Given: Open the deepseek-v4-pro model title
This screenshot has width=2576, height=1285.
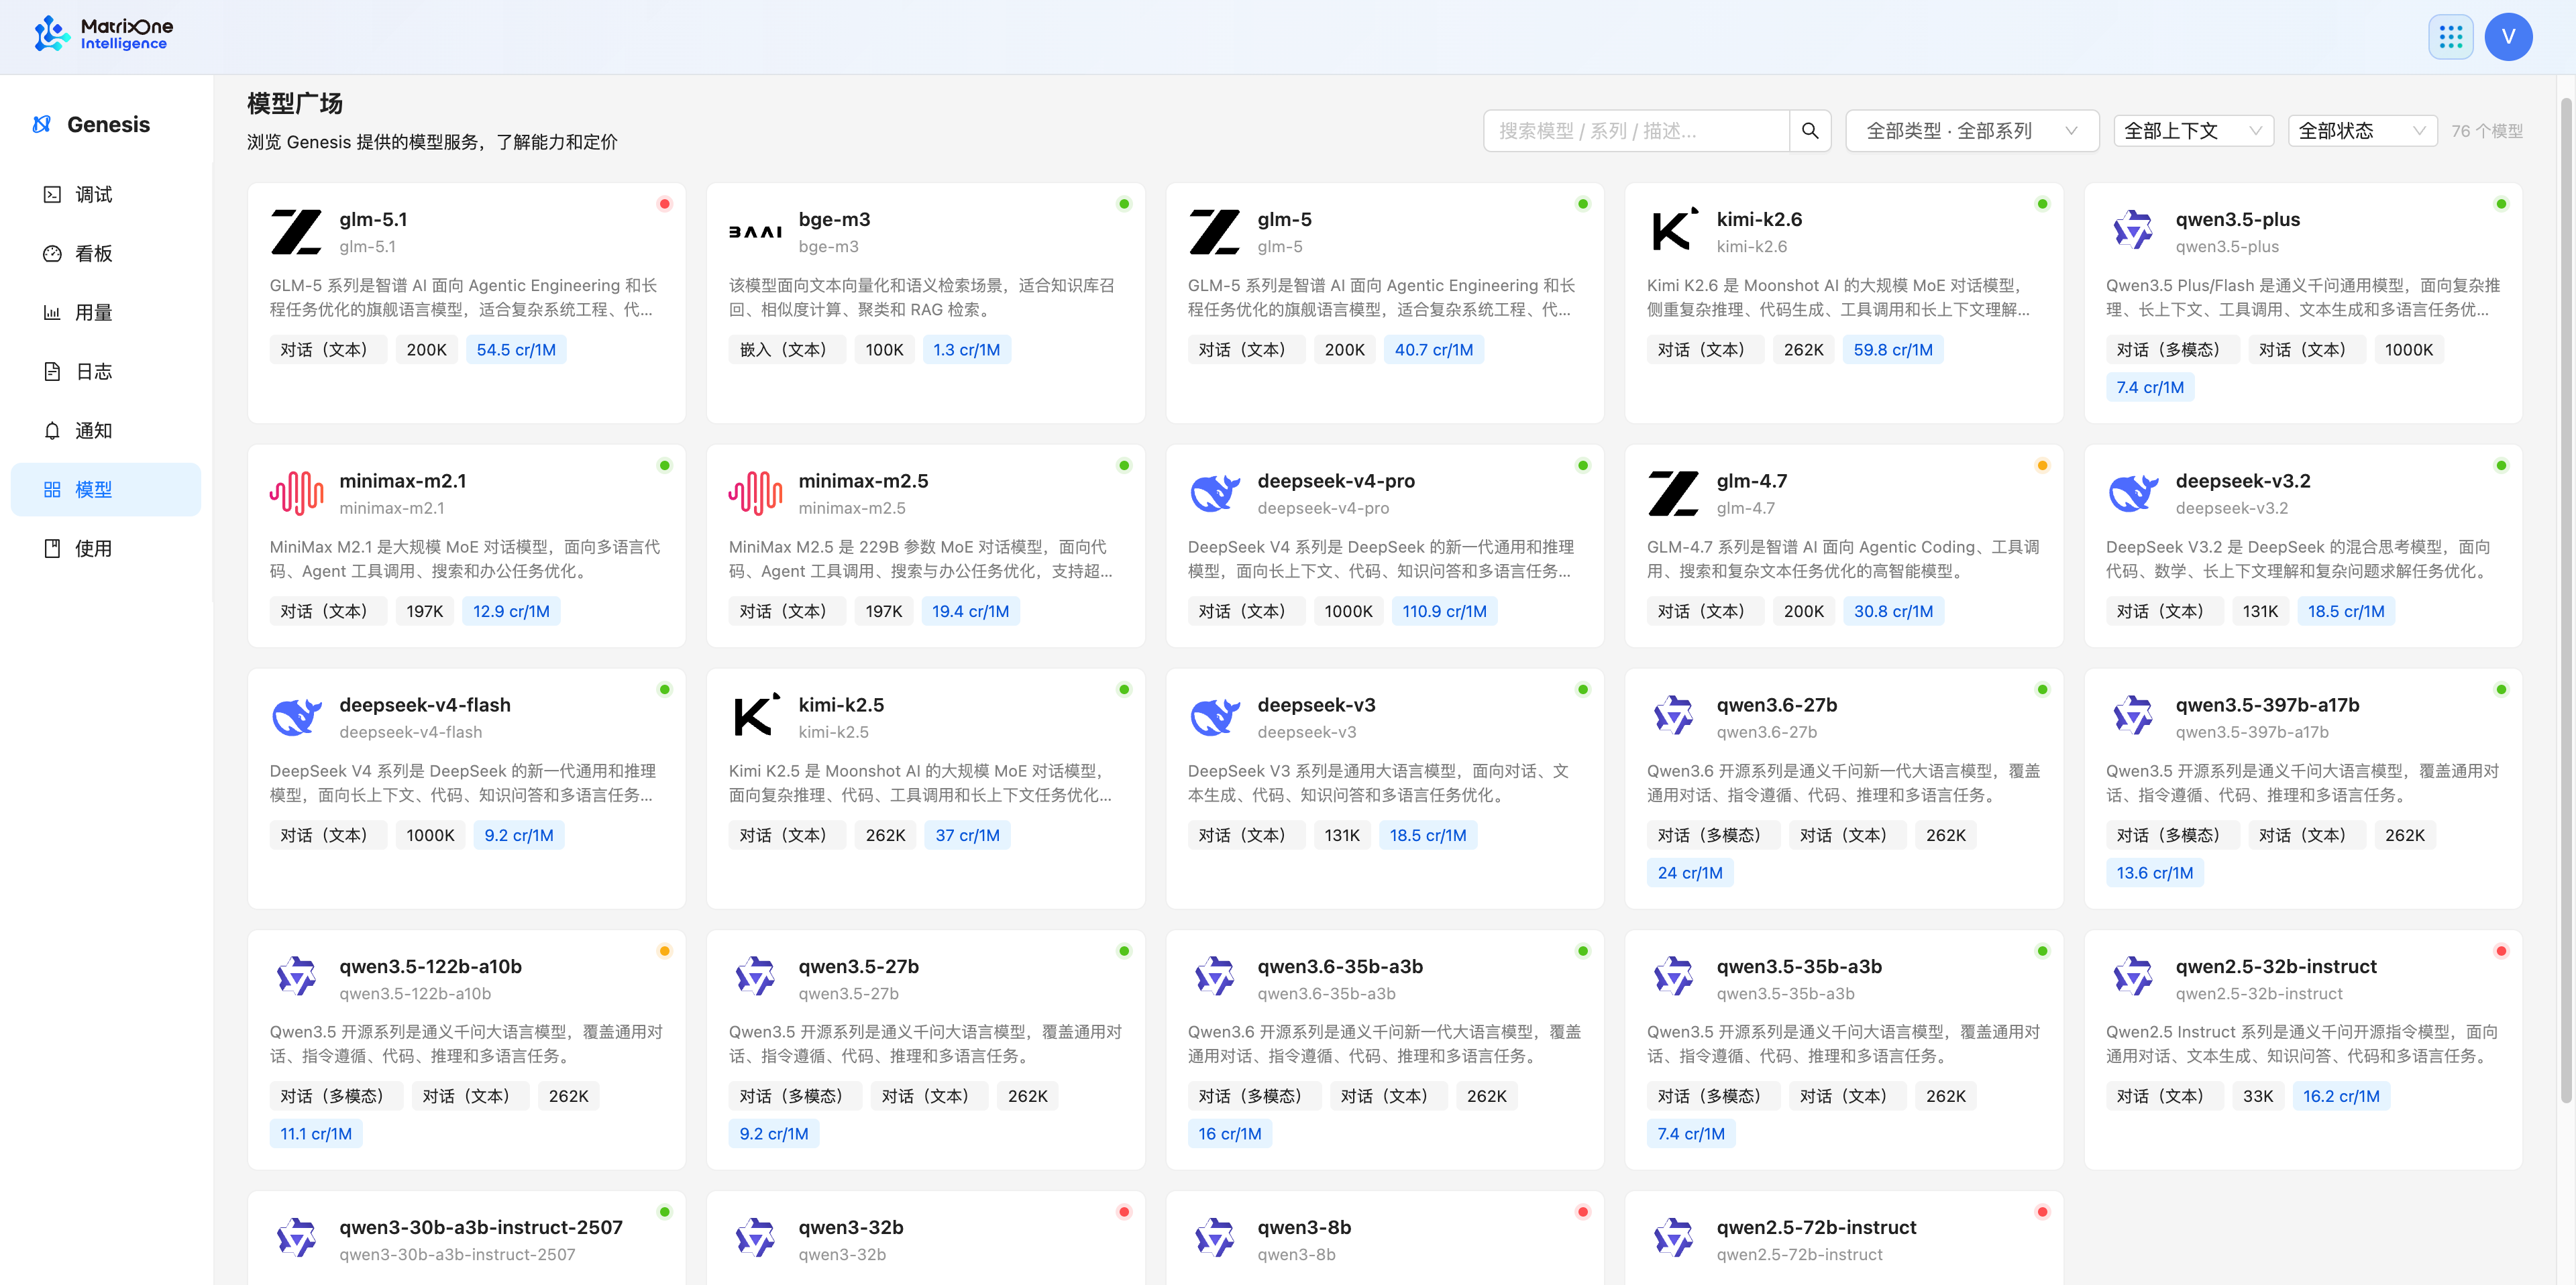Looking at the screenshot, I should click(1336, 481).
